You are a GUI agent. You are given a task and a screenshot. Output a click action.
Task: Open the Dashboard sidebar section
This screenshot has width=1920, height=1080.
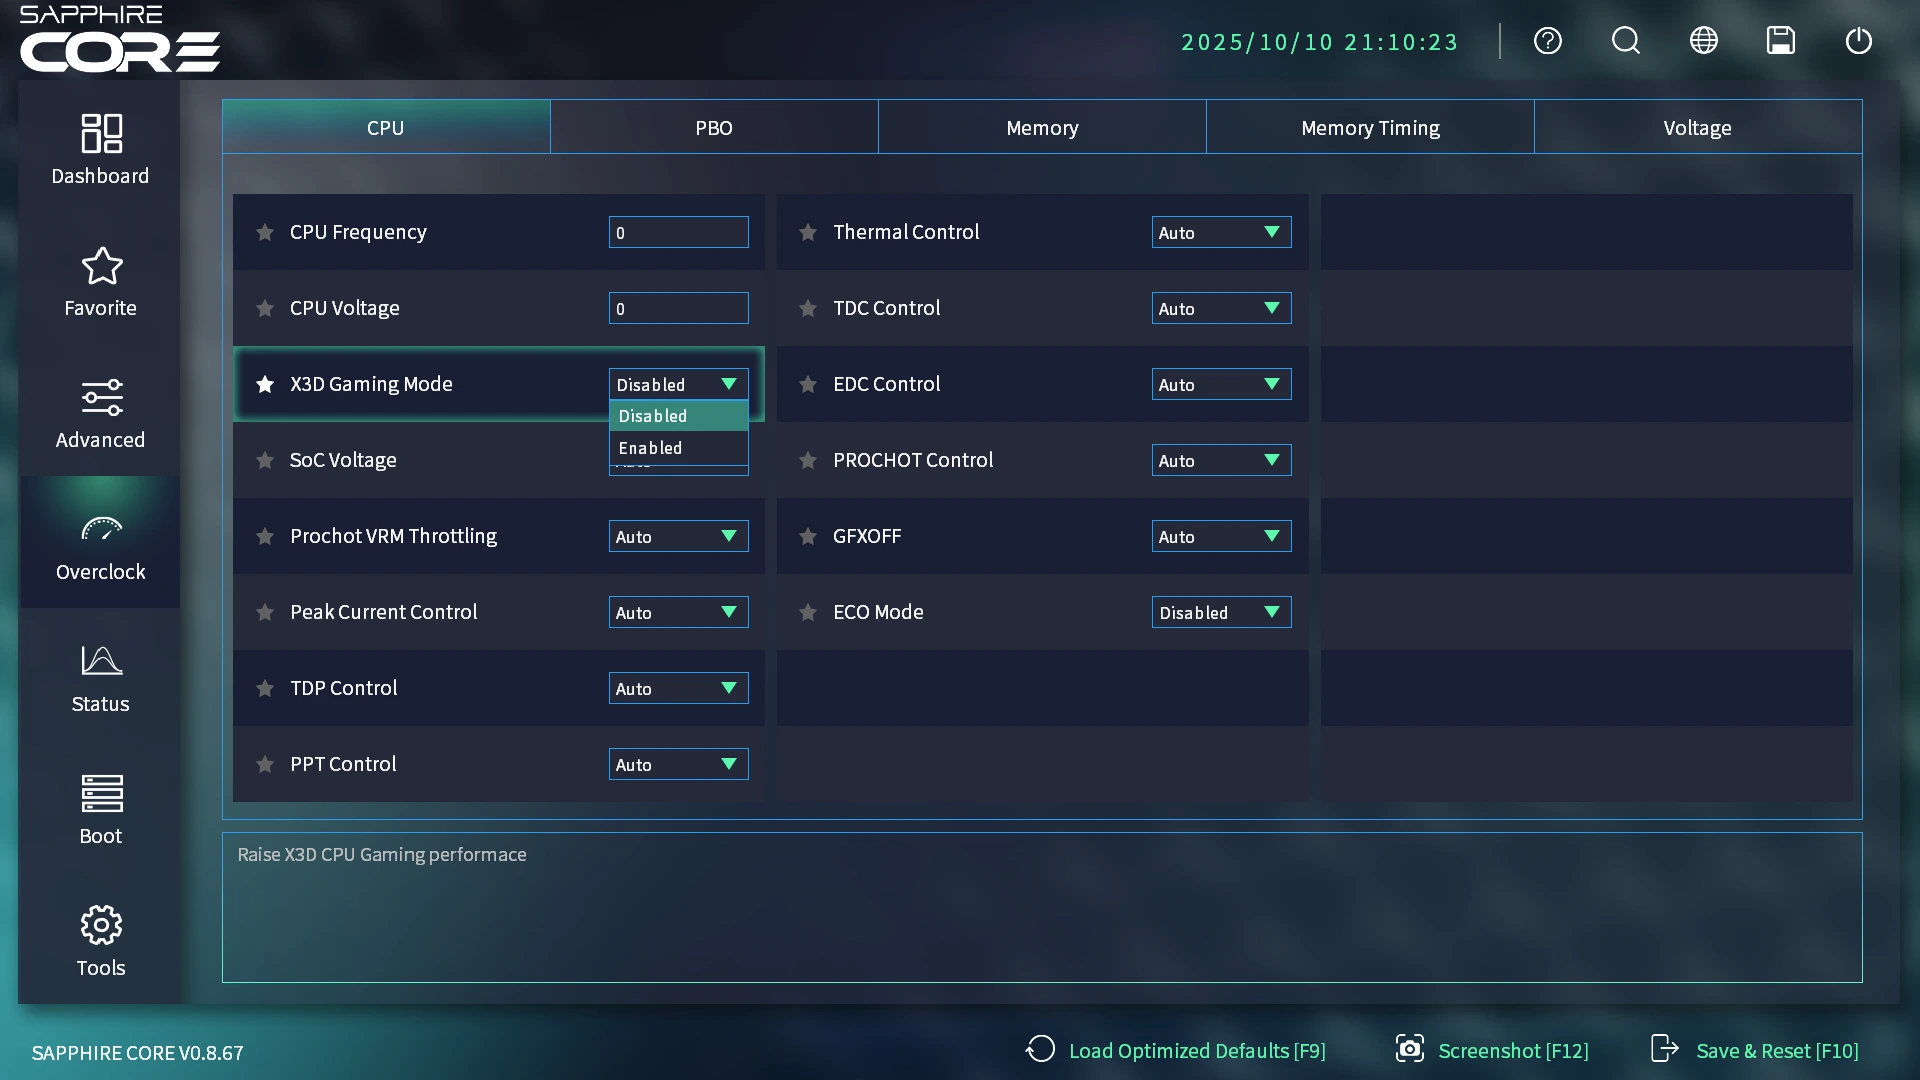(x=100, y=149)
